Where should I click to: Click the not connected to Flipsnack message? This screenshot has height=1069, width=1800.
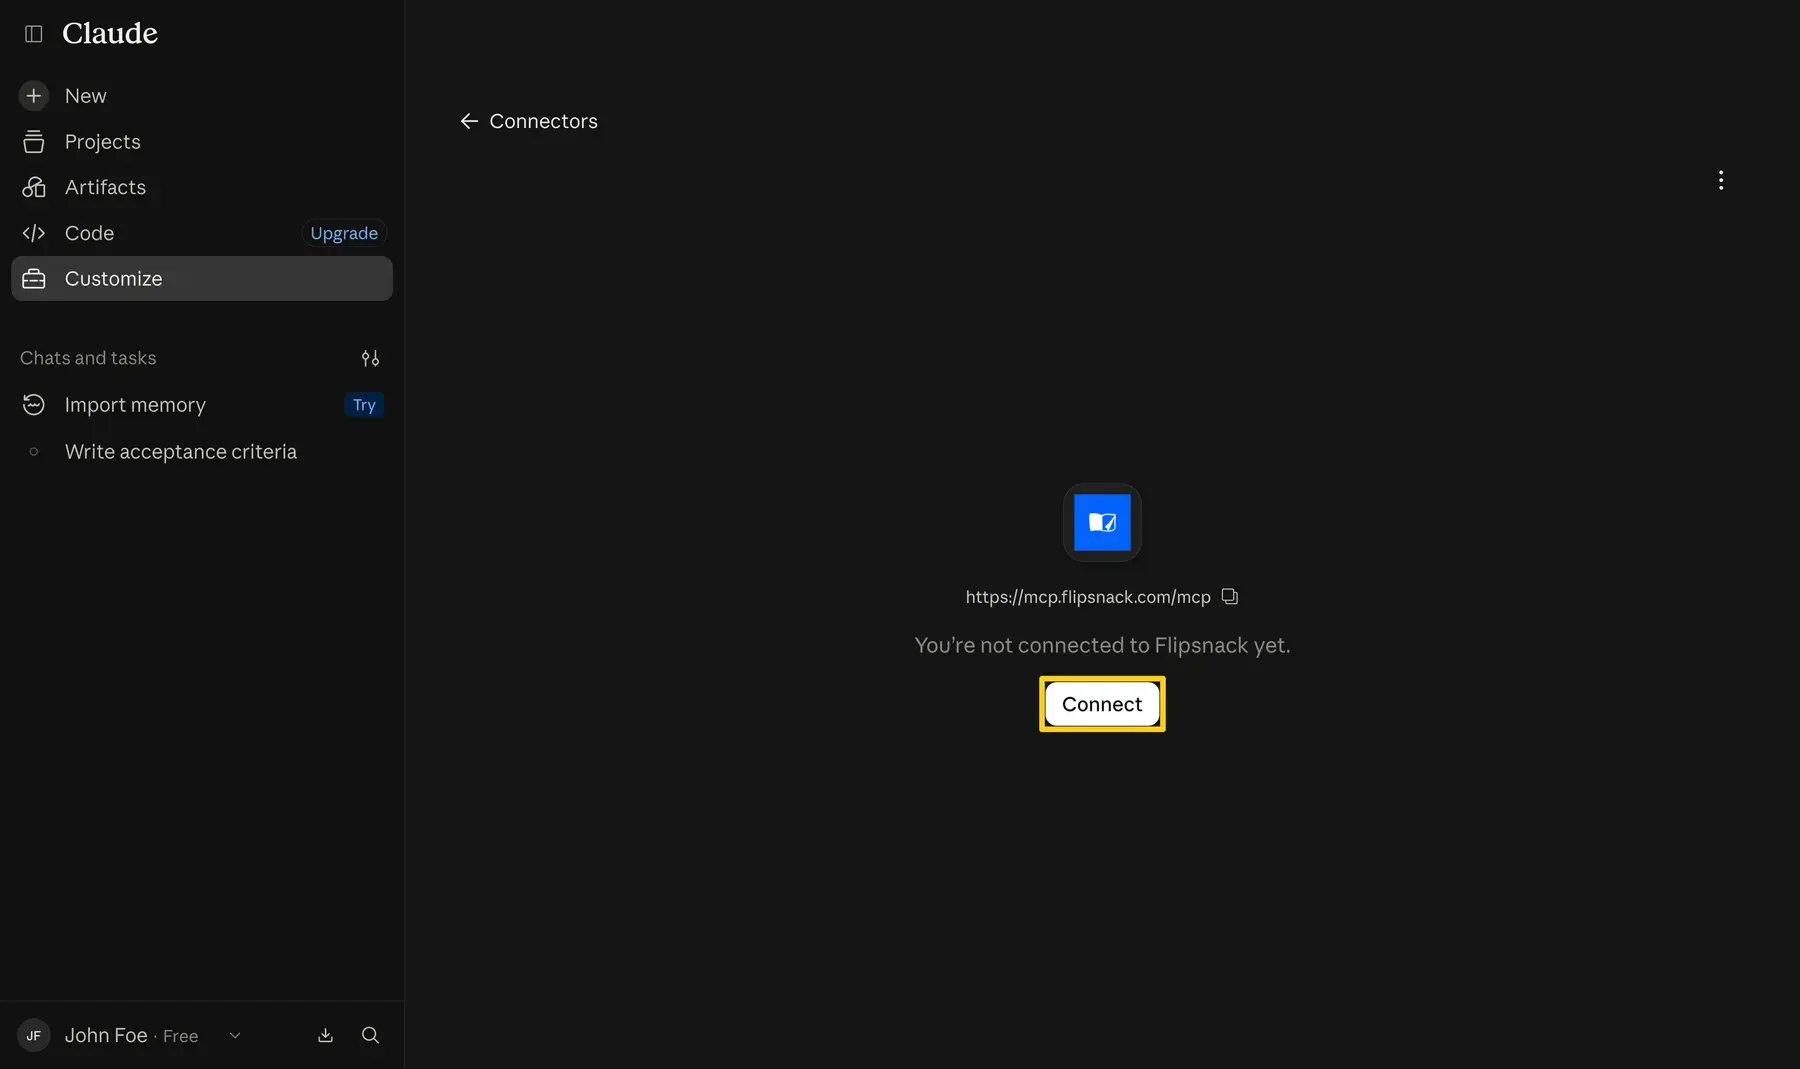(x=1102, y=645)
